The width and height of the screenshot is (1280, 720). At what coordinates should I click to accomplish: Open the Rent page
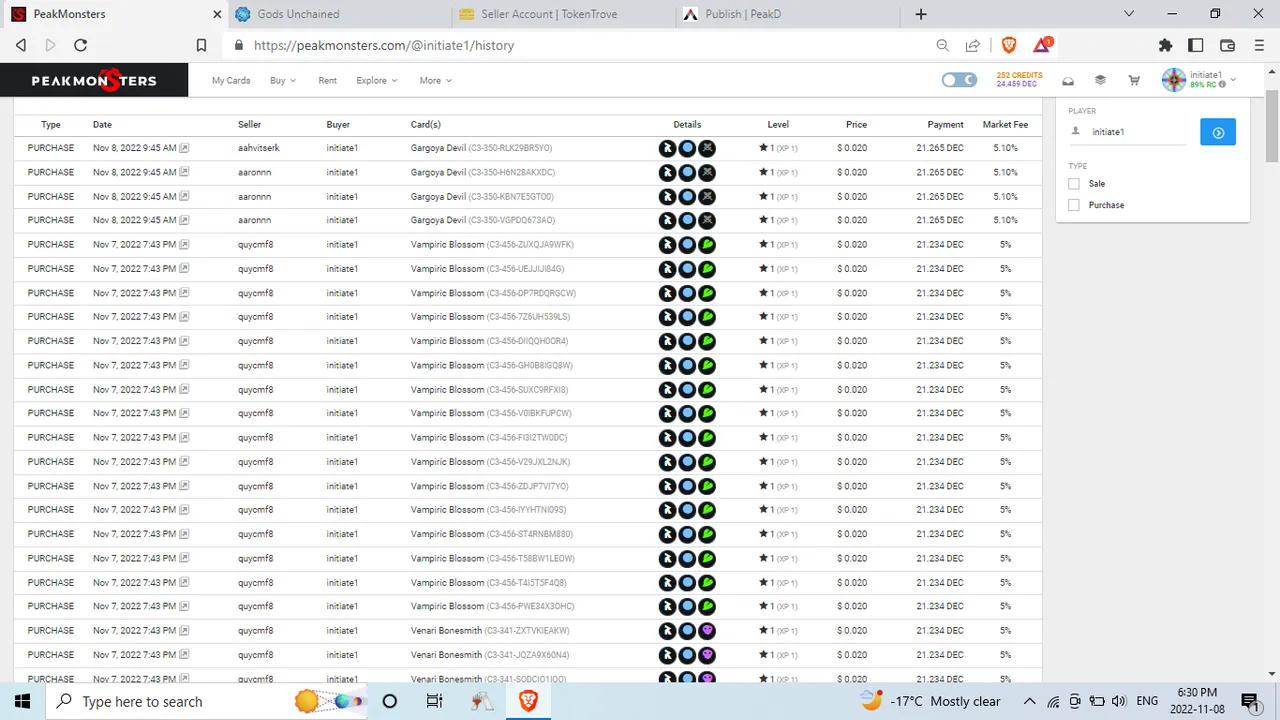pos(327,81)
